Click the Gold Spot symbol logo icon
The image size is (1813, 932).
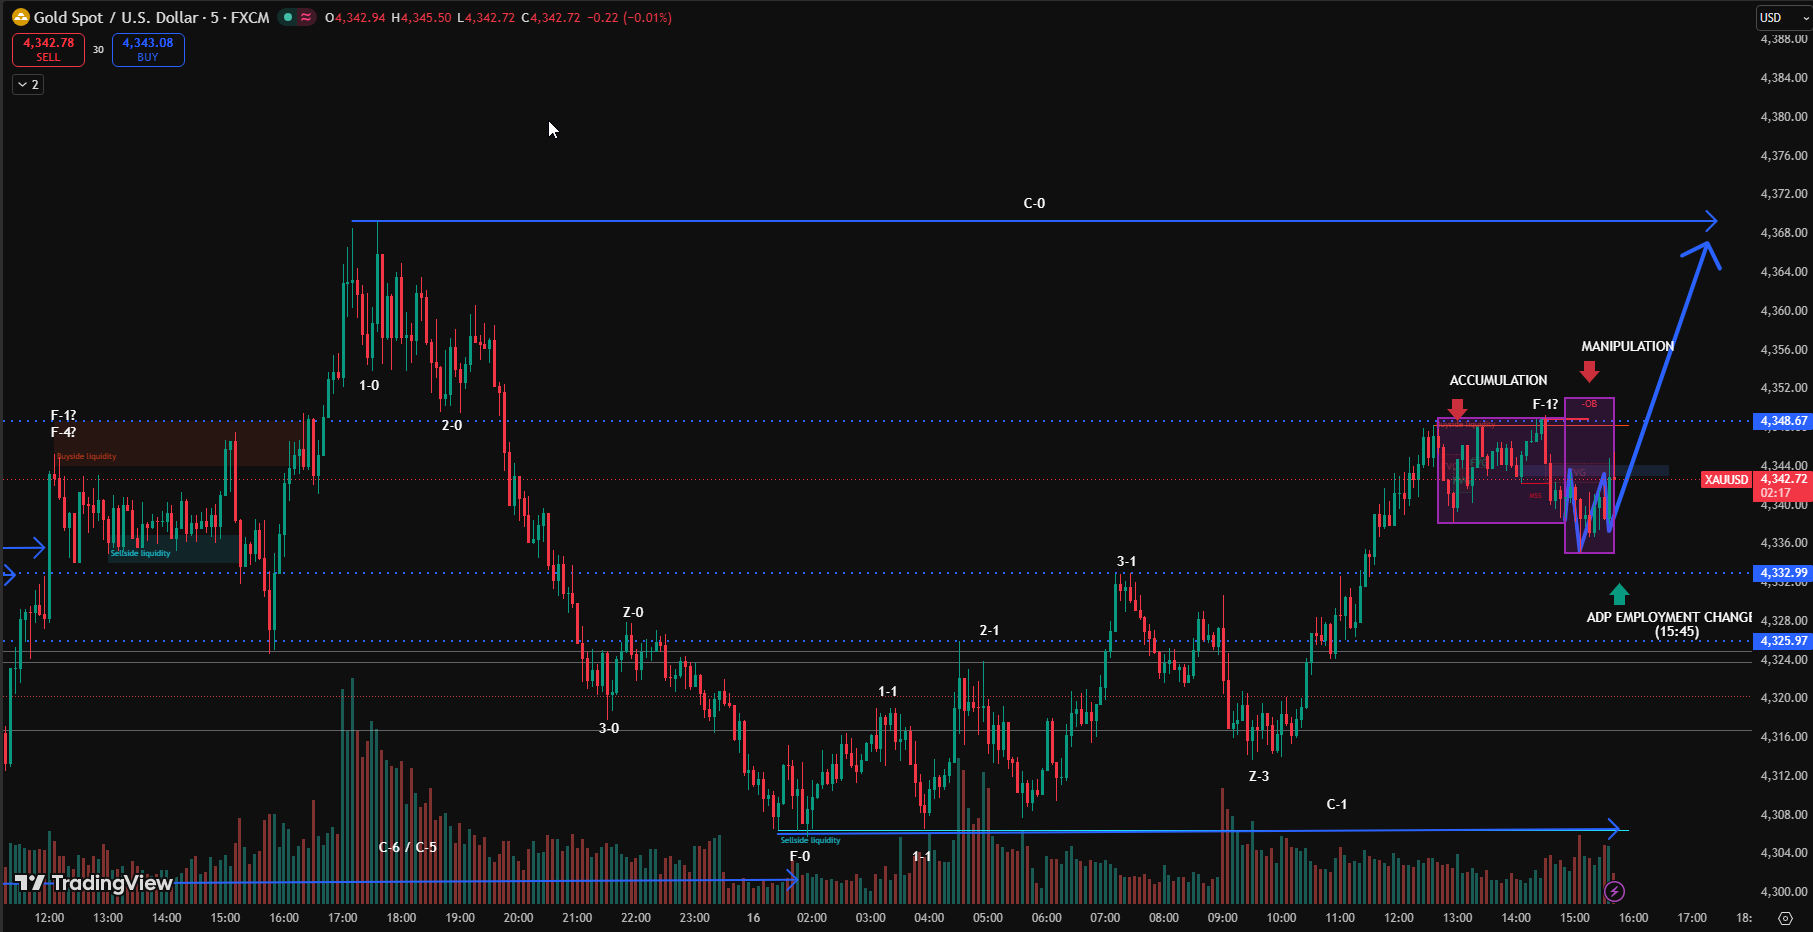(20, 17)
